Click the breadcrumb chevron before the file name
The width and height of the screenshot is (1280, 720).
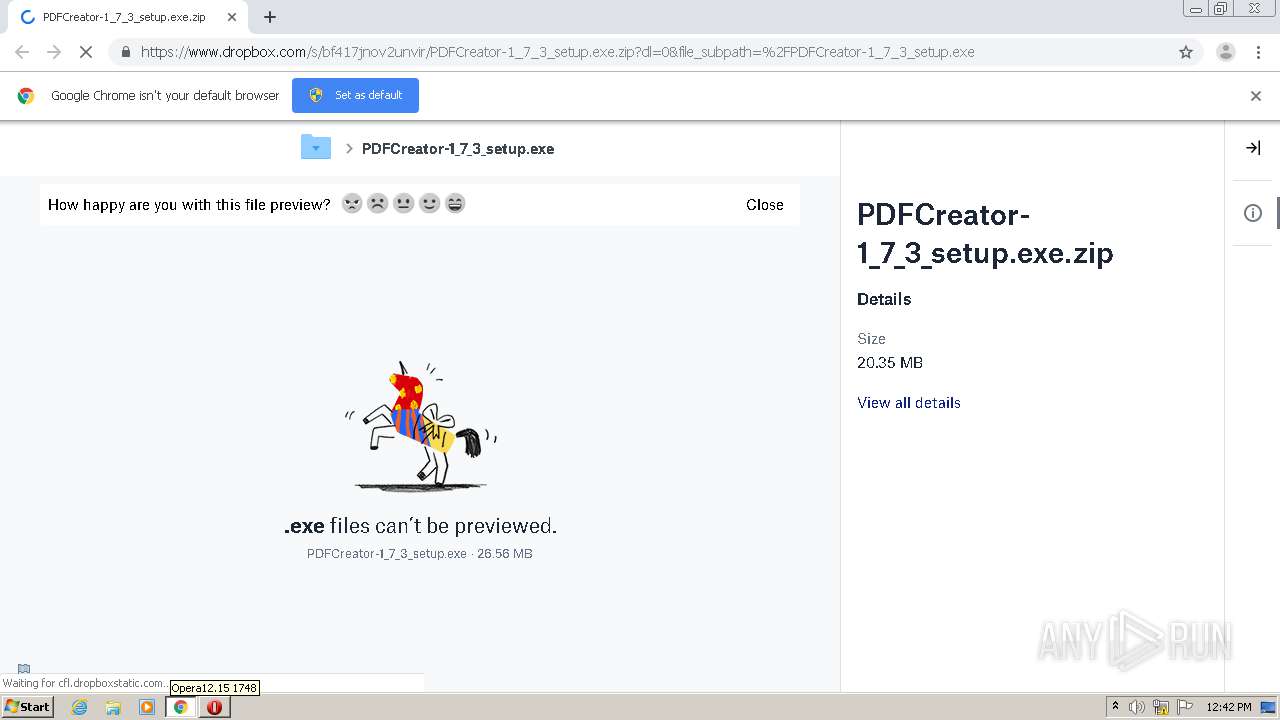point(349,148)
